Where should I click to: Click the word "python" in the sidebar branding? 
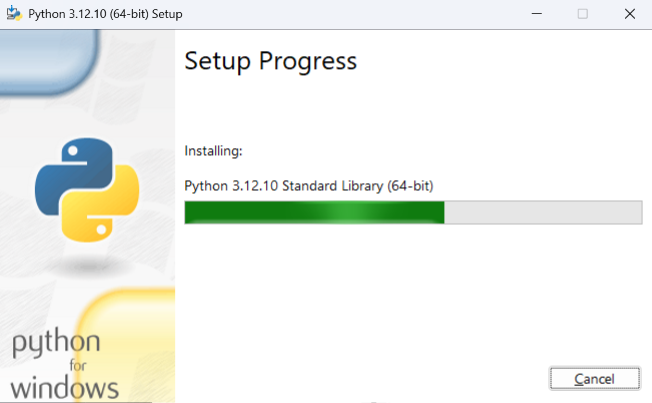[56, 343]
